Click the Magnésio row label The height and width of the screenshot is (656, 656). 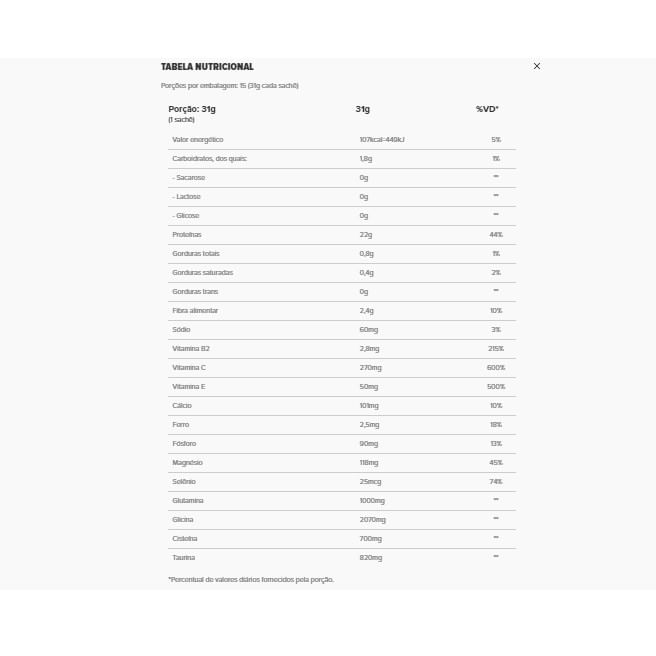pyautogui.click(x=187, y=463)
